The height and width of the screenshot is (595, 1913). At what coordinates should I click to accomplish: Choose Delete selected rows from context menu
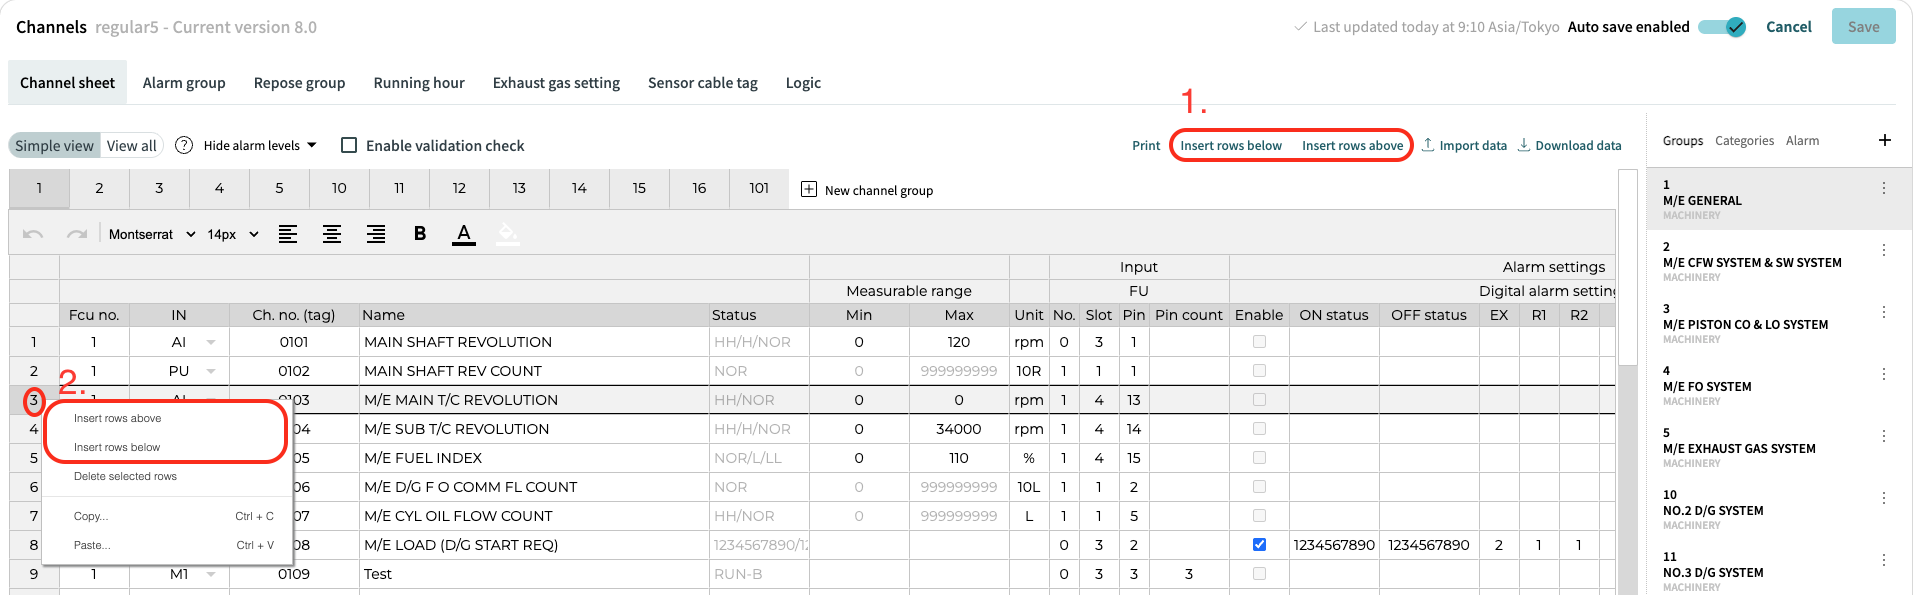pos(125,476)
